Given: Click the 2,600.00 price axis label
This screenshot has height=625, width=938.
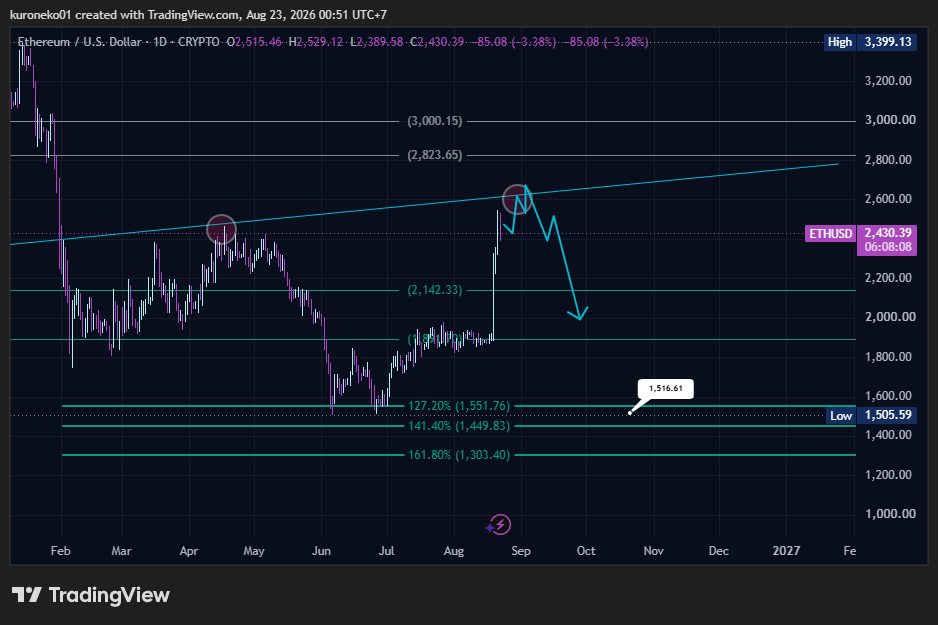Looking at the screenshot, I should tap(888, 199).
